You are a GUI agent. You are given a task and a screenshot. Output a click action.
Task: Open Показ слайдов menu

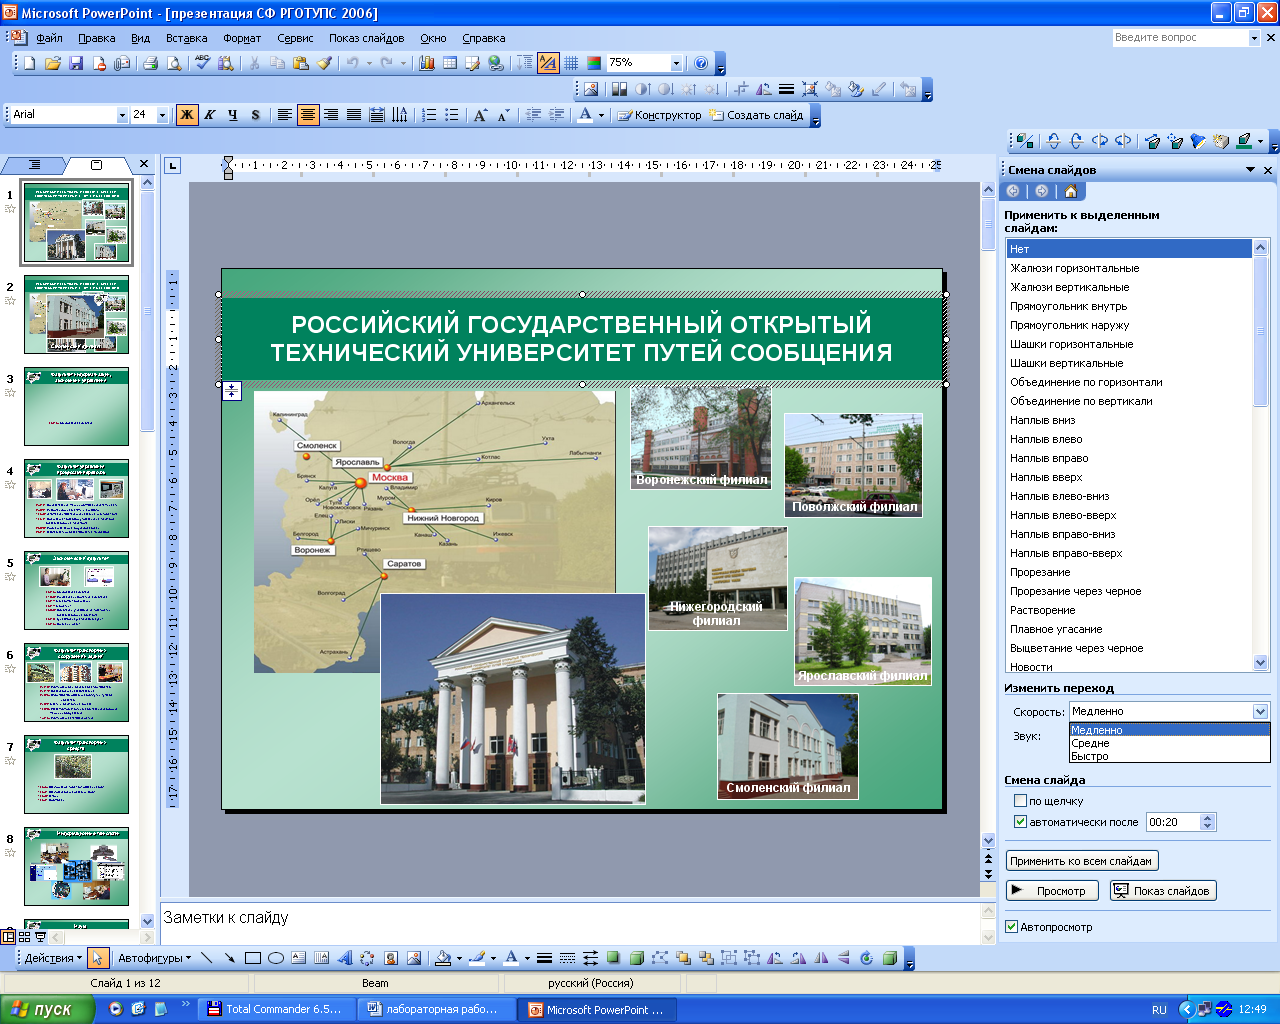point(367,38)
